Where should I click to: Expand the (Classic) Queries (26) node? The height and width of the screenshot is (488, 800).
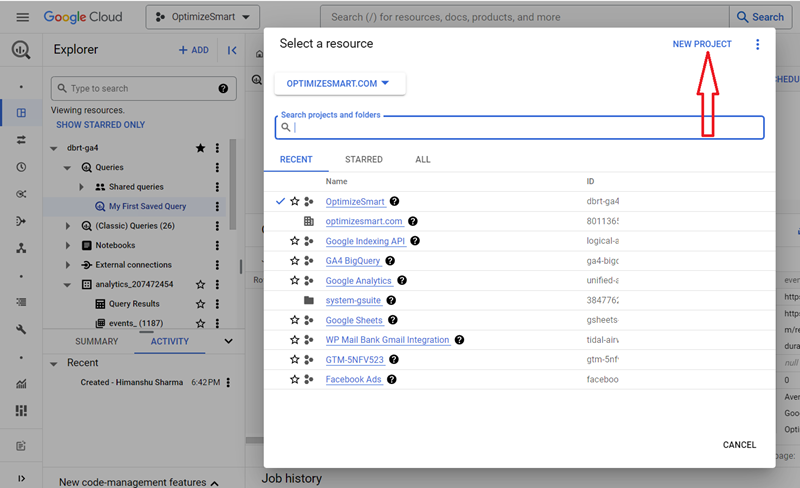click(67, 226)
